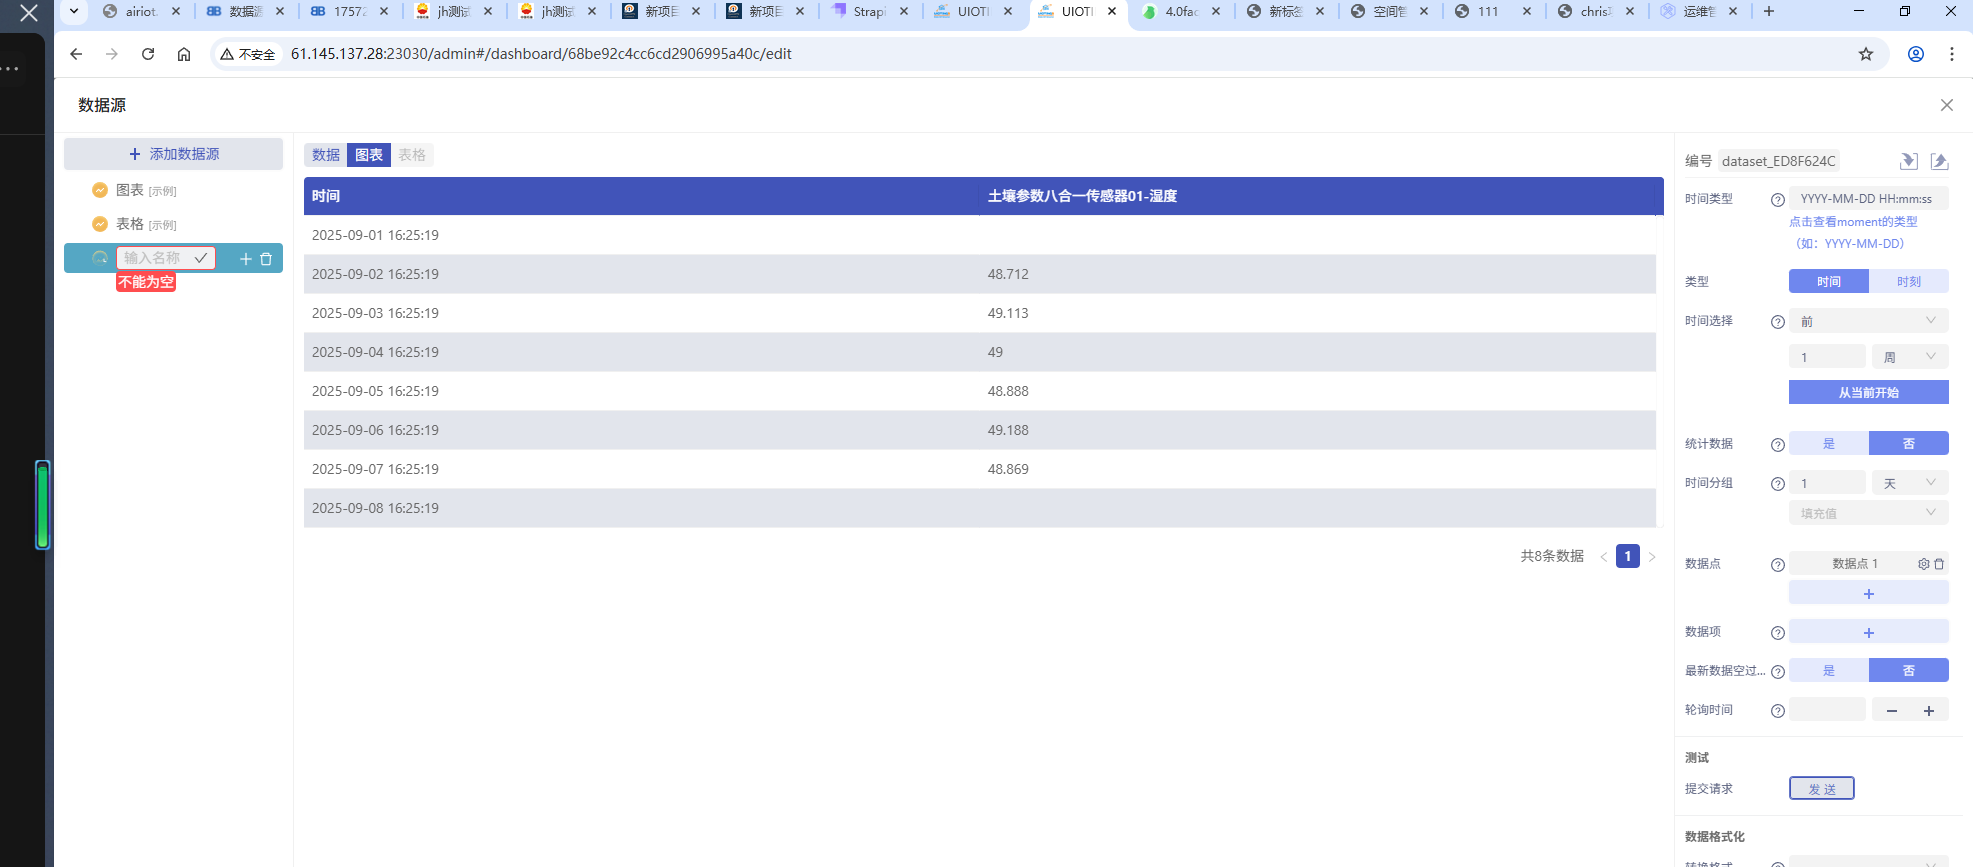Open help icon for 时间类型

pos(1778,200)
